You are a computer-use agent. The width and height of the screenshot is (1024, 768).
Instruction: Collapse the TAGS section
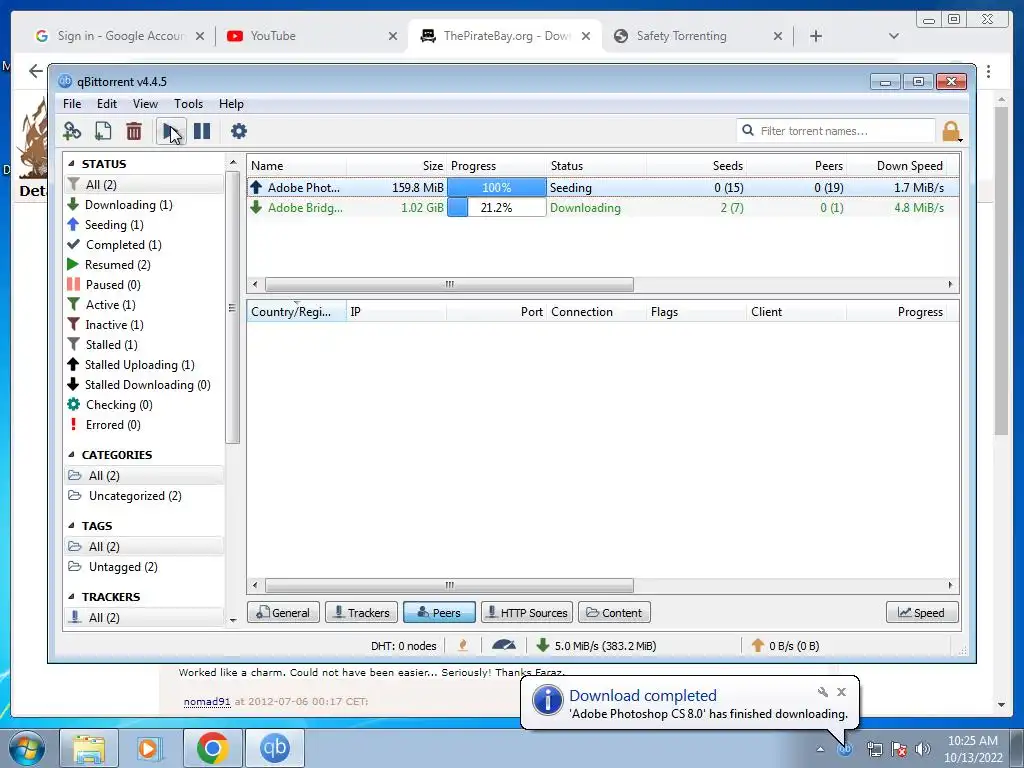click(72, 526)
